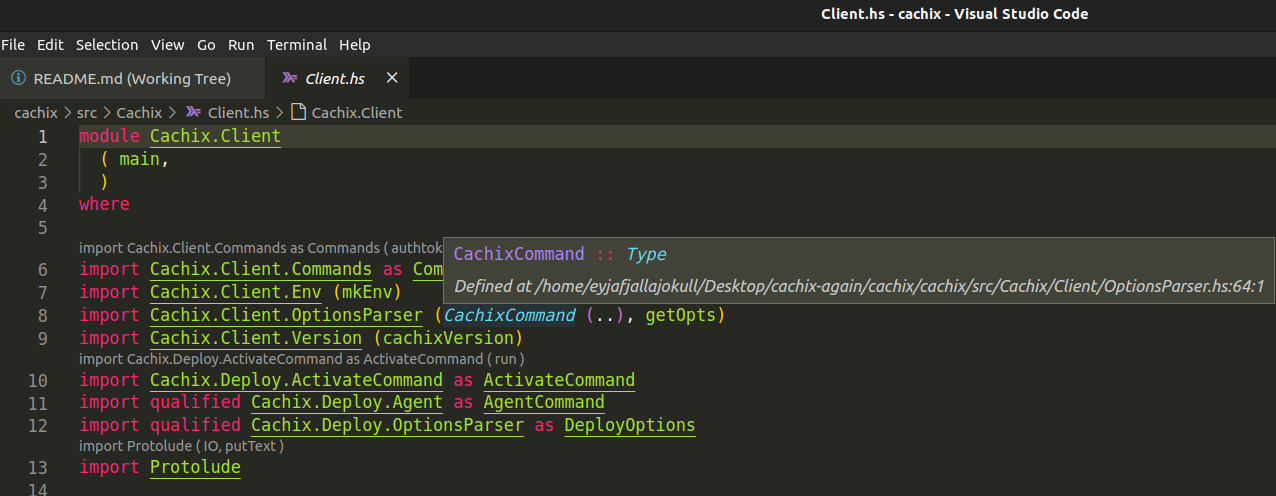
Task: Click 'main,' in the export list
Action: tap(145, 158)
